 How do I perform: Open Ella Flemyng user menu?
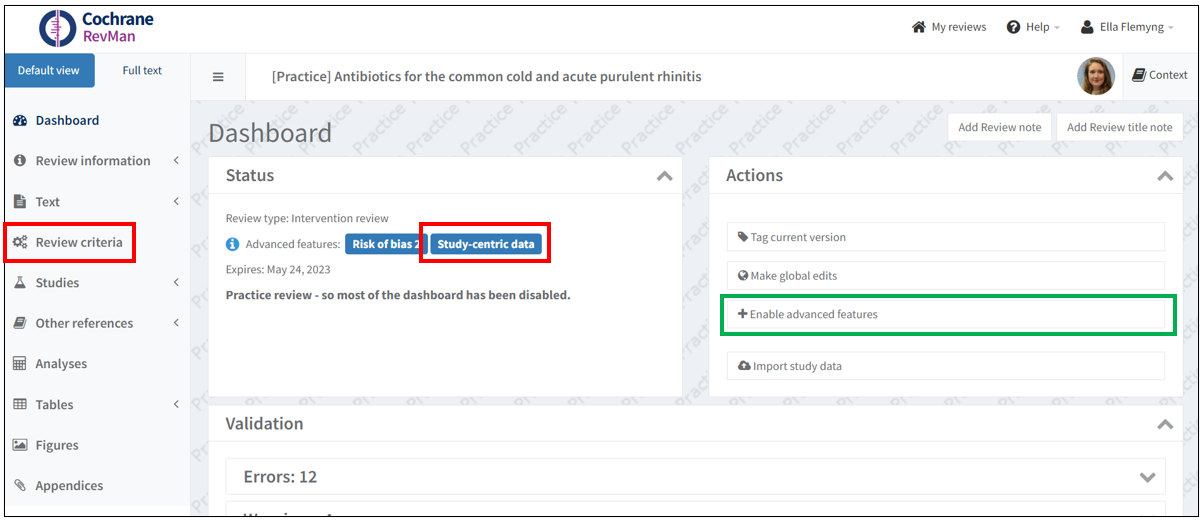pyautogui.click(x=1128, y=27)
